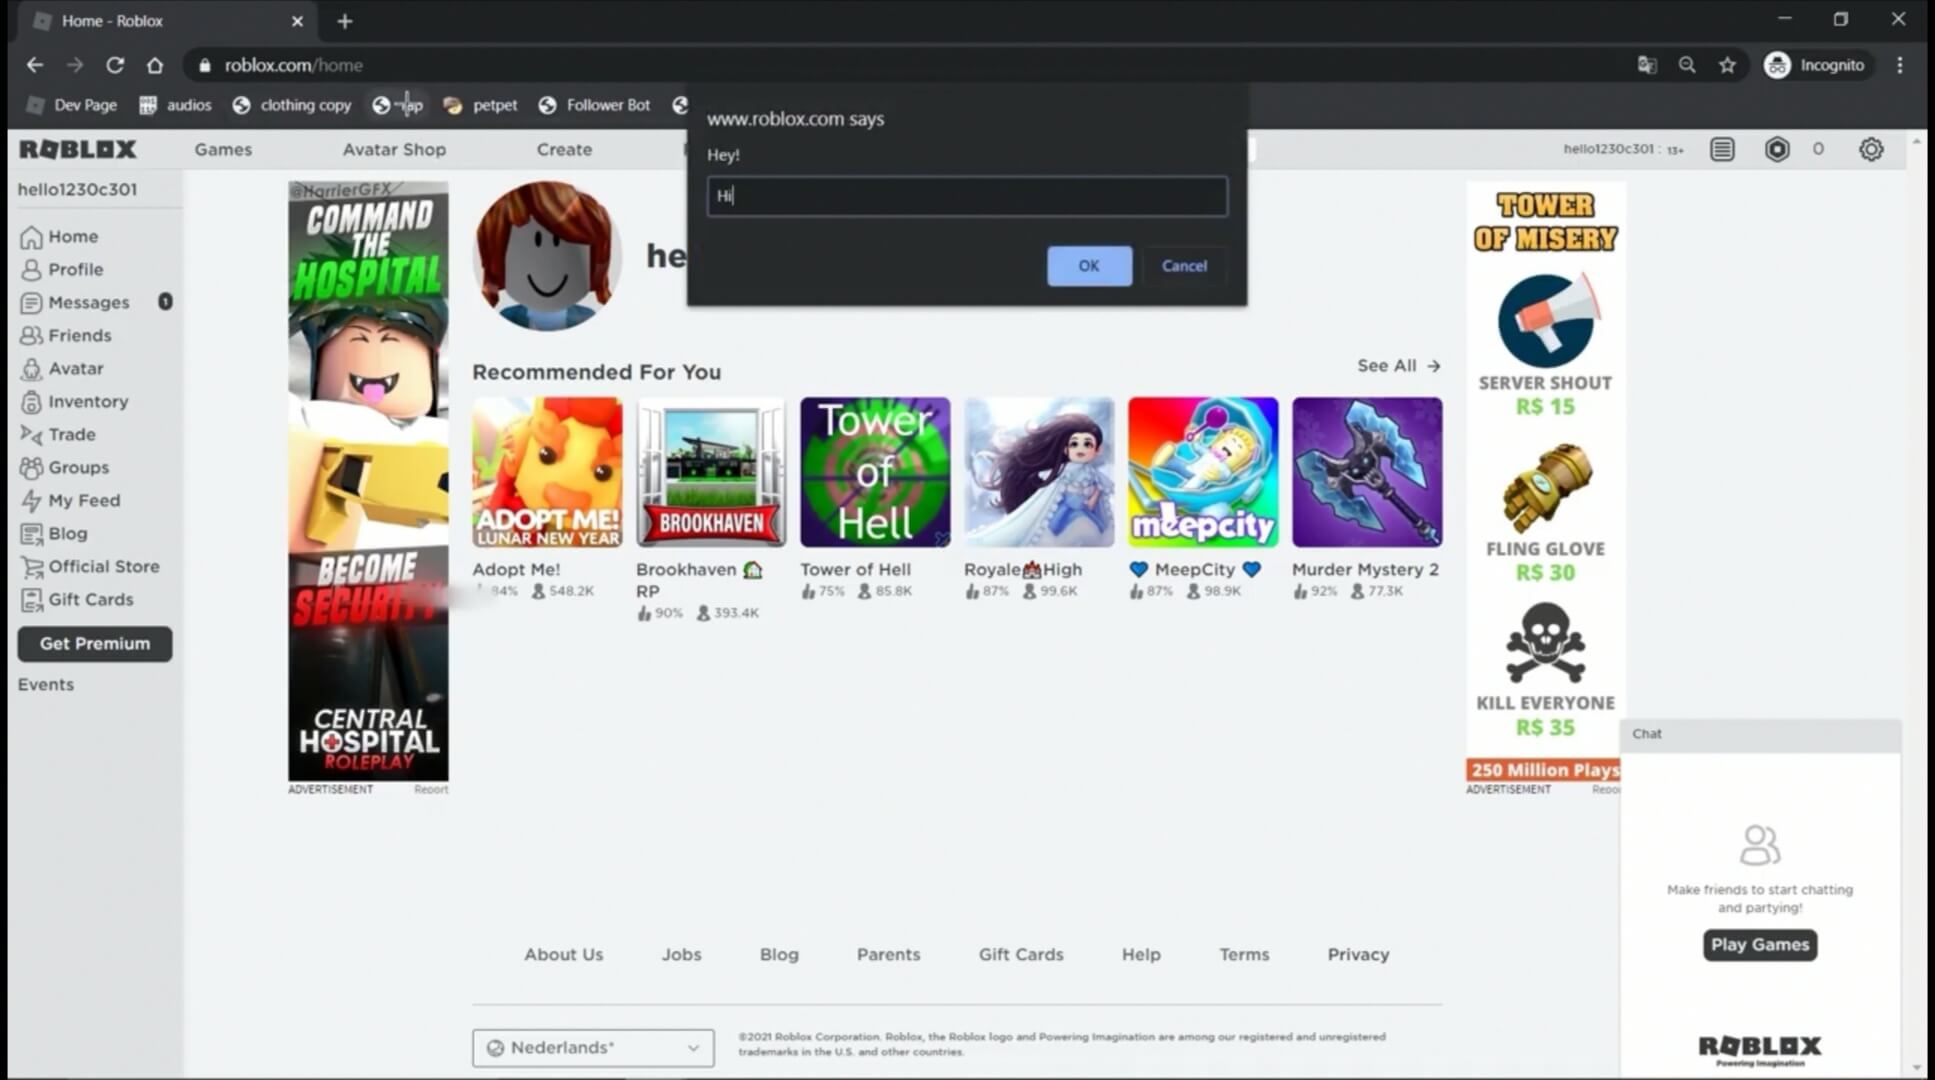Select the Friends sidebar expander

point(80,335)
